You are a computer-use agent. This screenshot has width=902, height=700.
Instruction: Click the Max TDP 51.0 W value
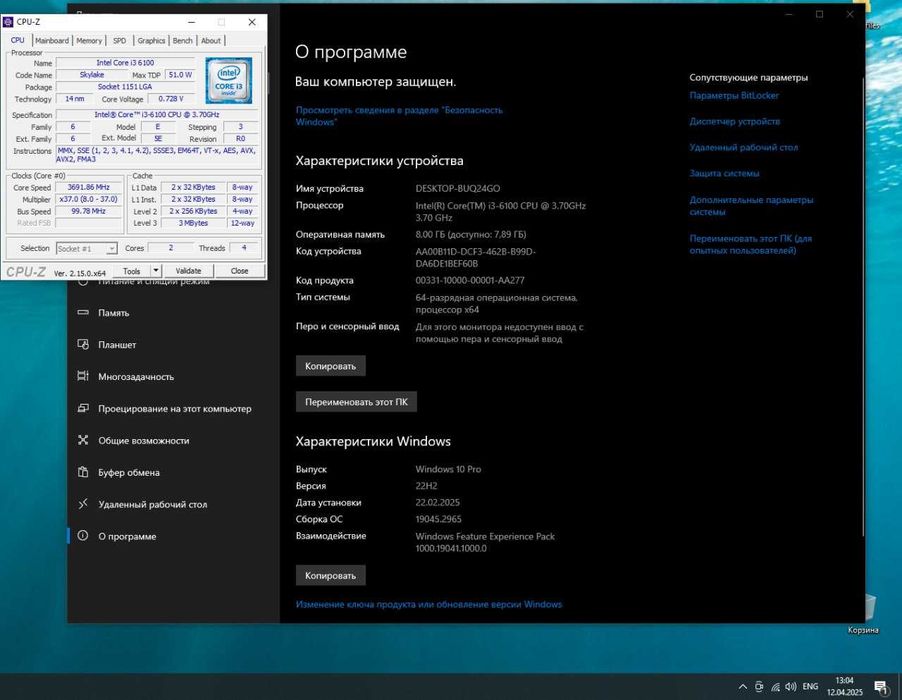[180, 75]
